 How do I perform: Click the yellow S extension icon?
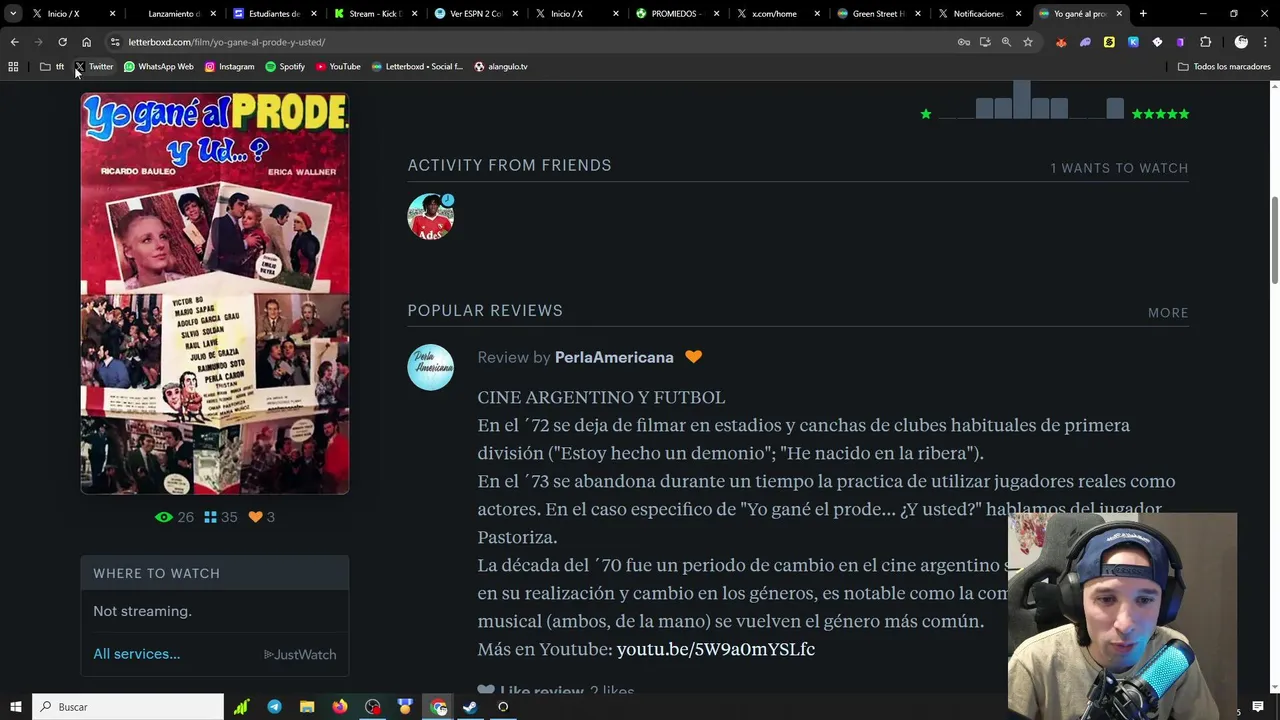click(x=1109, y=42)
